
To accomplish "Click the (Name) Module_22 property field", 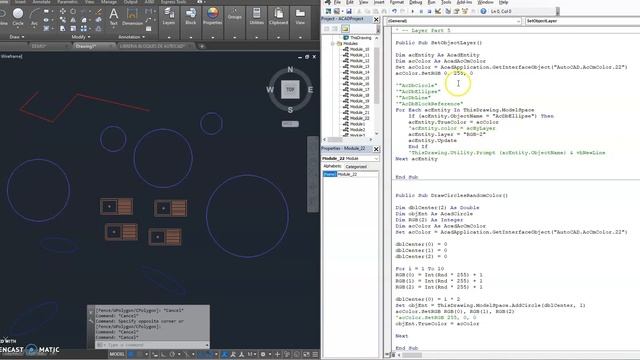I will (x=350, y=174).
